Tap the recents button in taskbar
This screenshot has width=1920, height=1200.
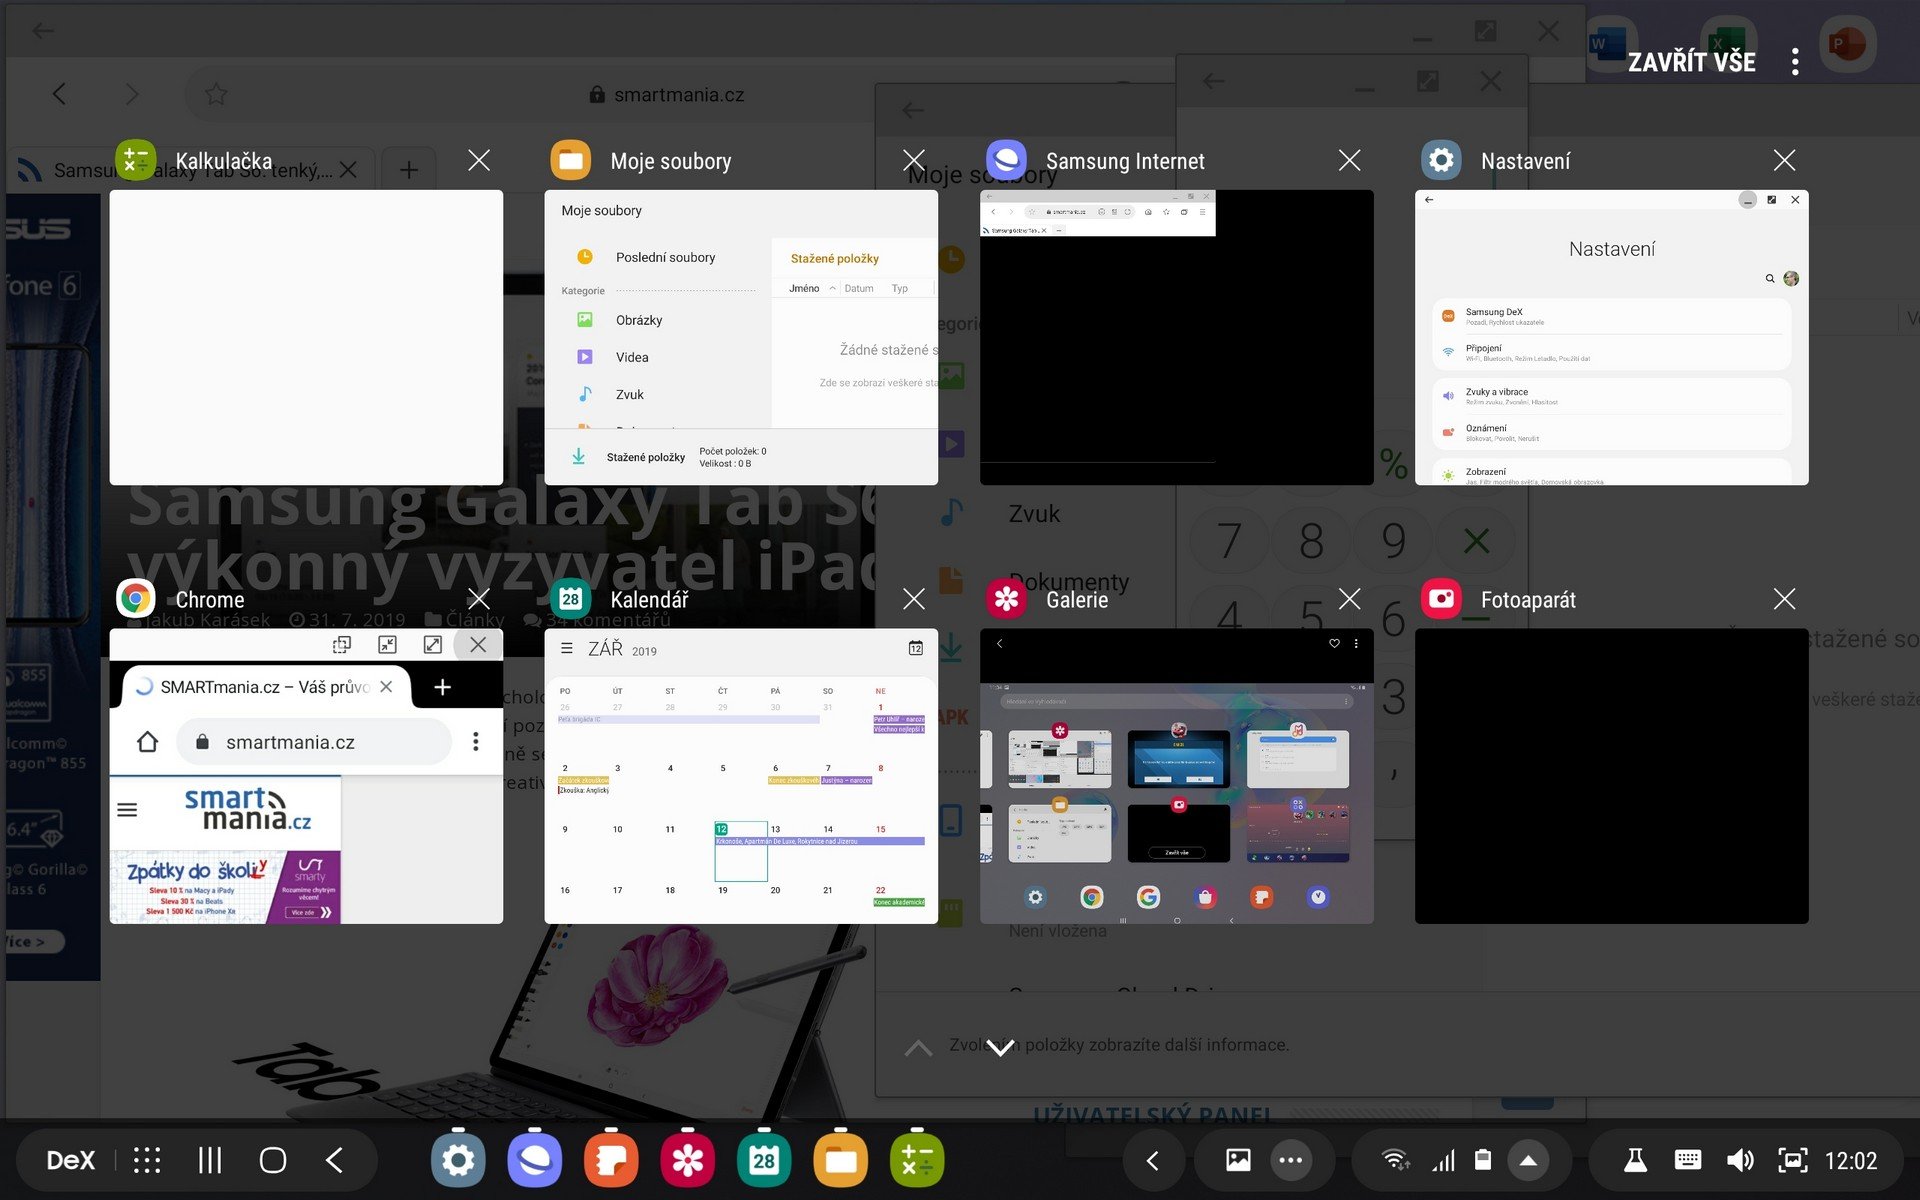click(210, 1160)
